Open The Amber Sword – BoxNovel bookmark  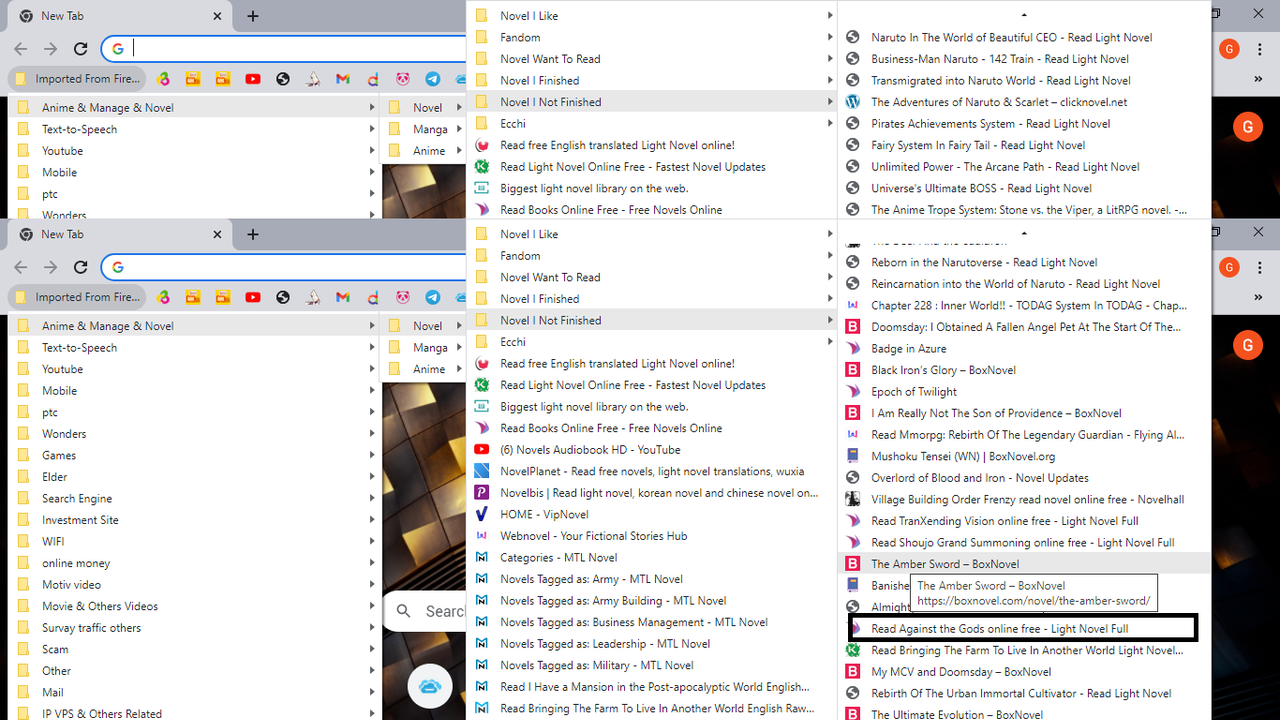pos(1024,564)
